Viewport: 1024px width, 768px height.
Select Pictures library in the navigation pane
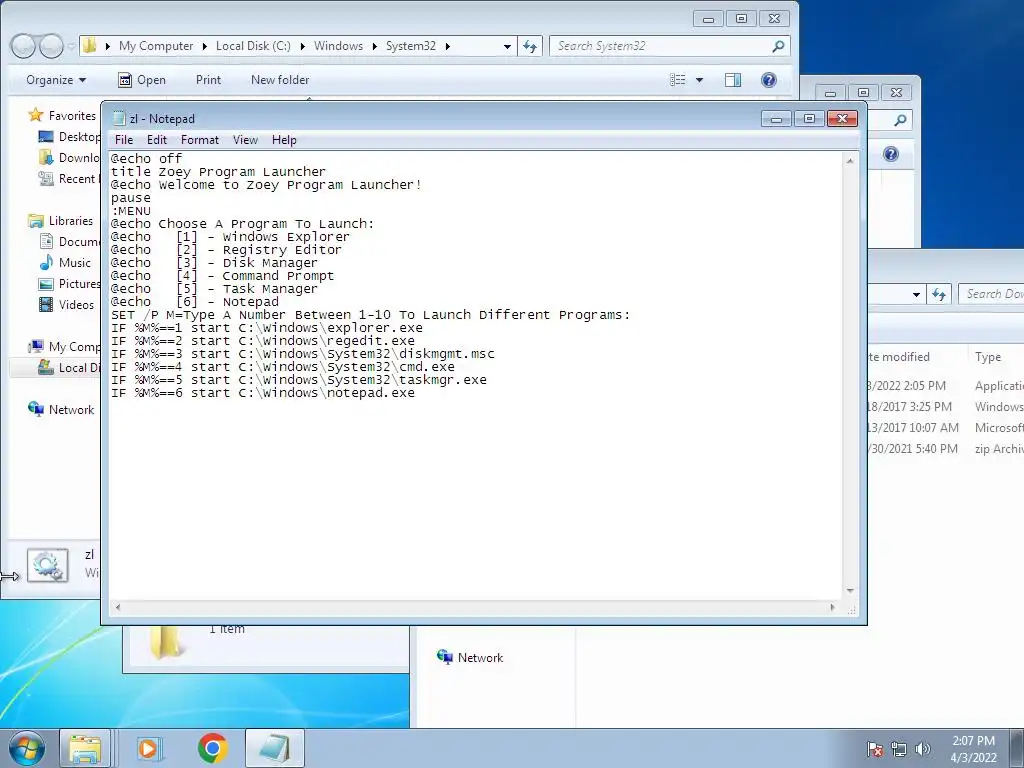(x=69, y=283)
